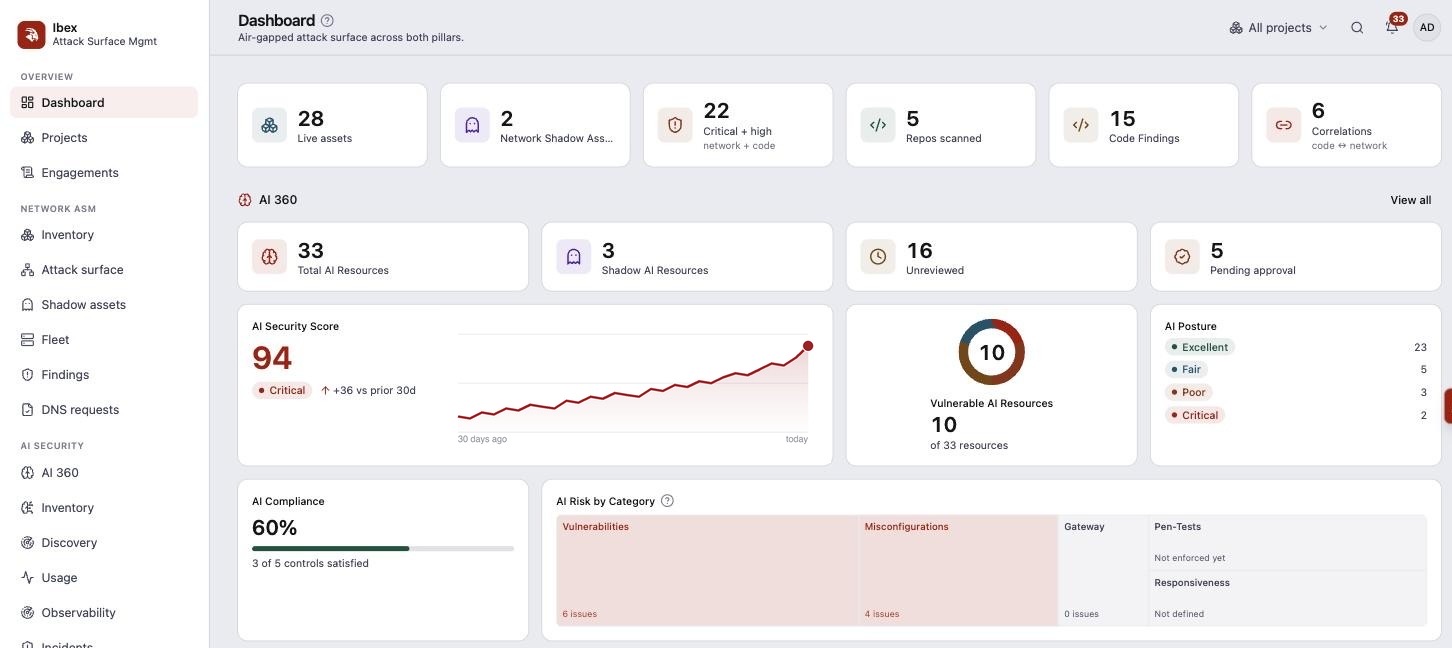Click the AI Compliance progress bar

(x=383, y=548)
